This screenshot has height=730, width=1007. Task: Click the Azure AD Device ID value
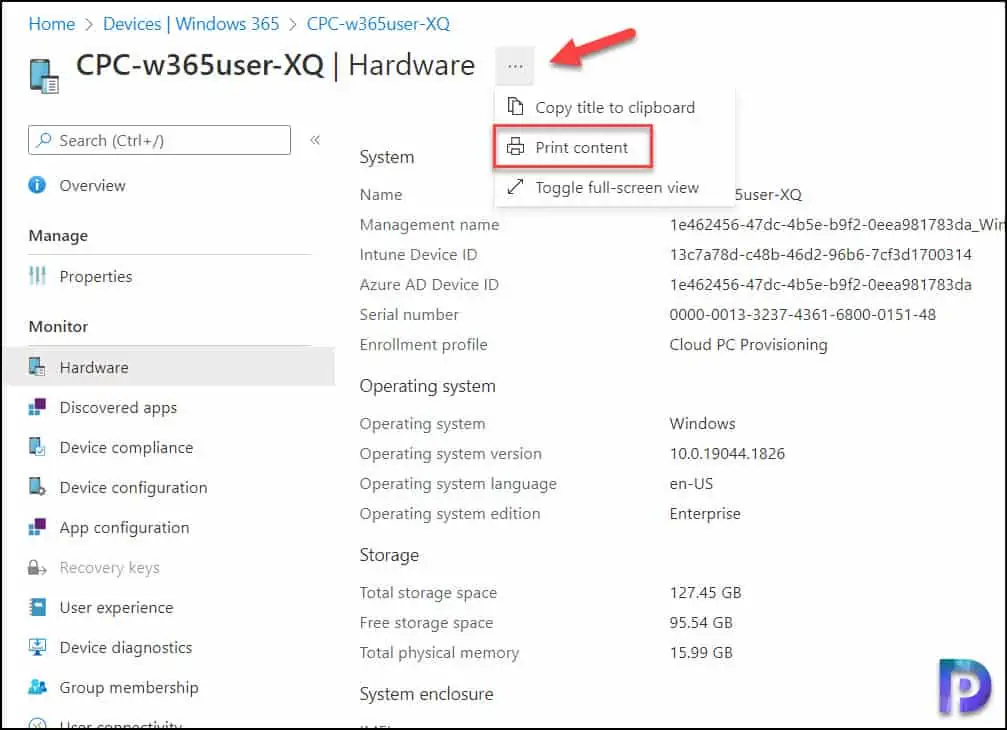pos(820,284)
